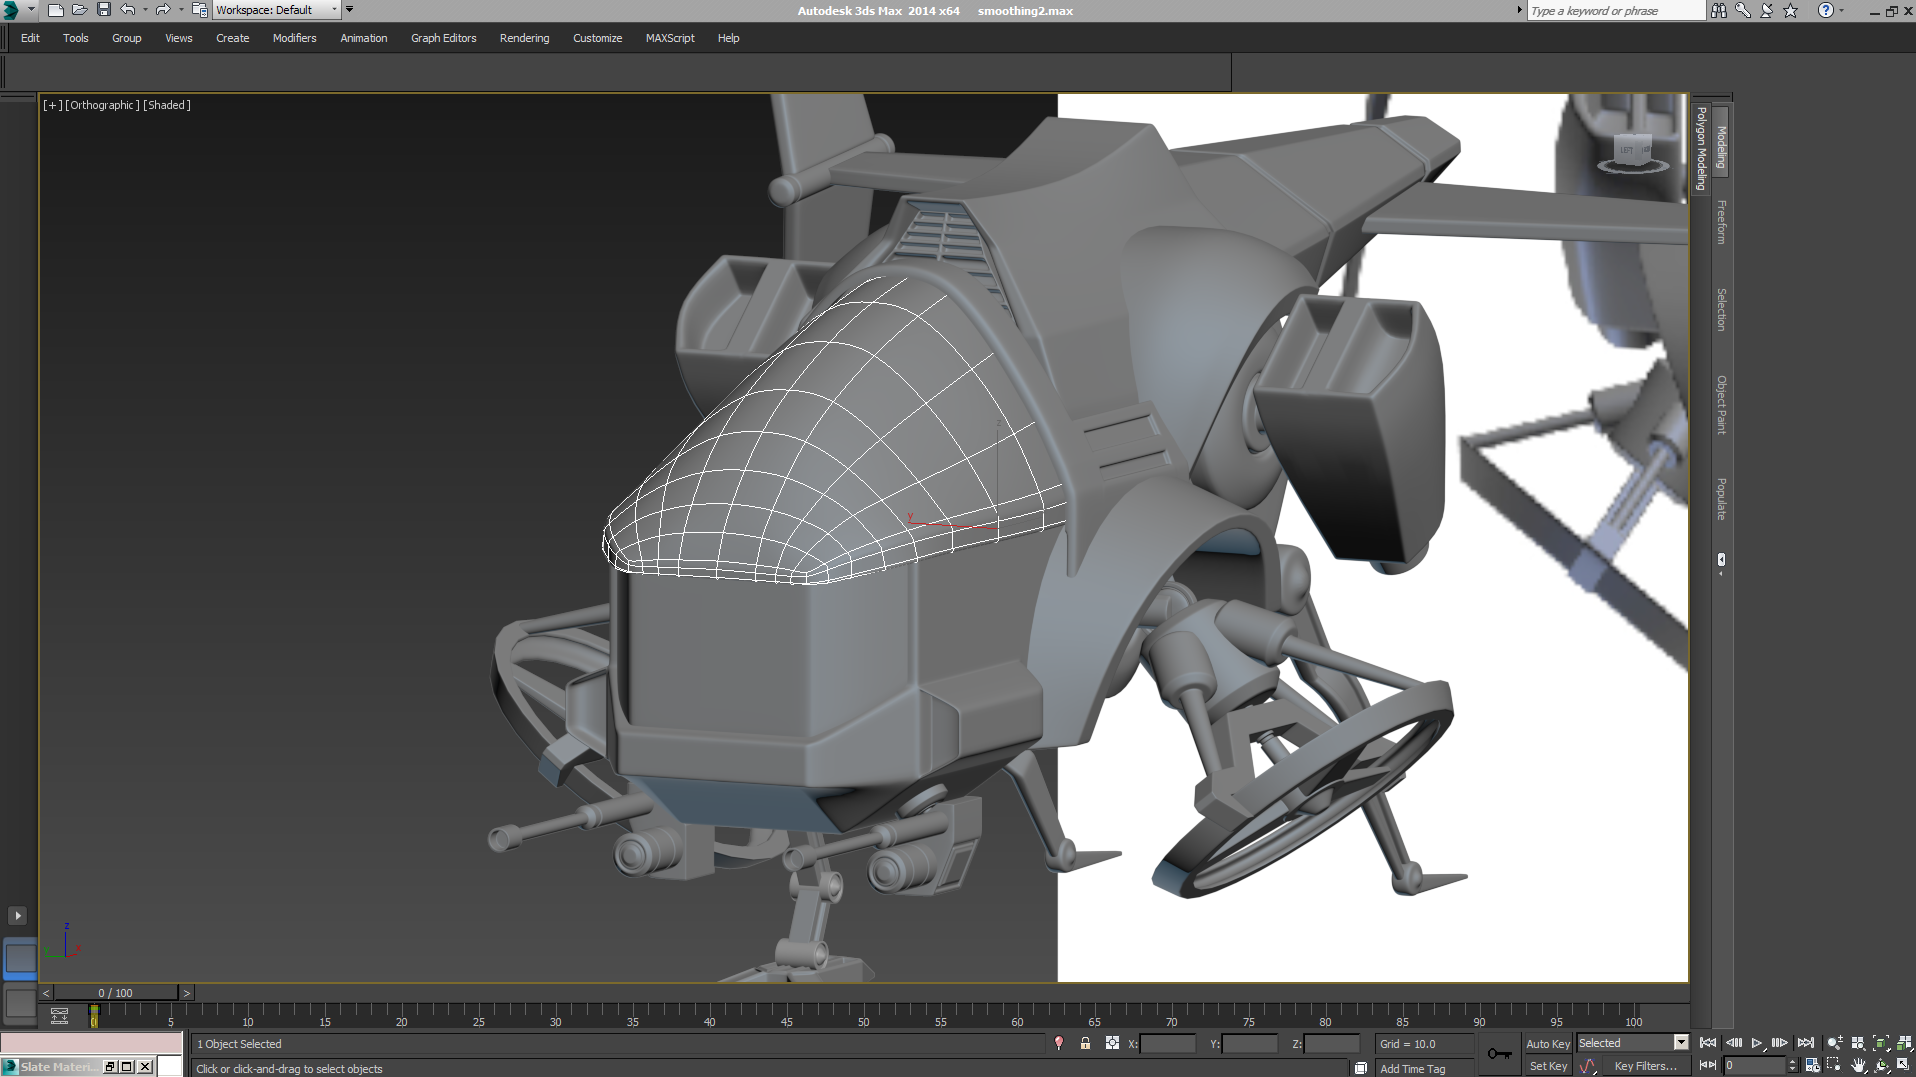Step to the previous frame
Image resolution: width=1916 pixels, height=1077 pixels.
coord(1733,1043)
